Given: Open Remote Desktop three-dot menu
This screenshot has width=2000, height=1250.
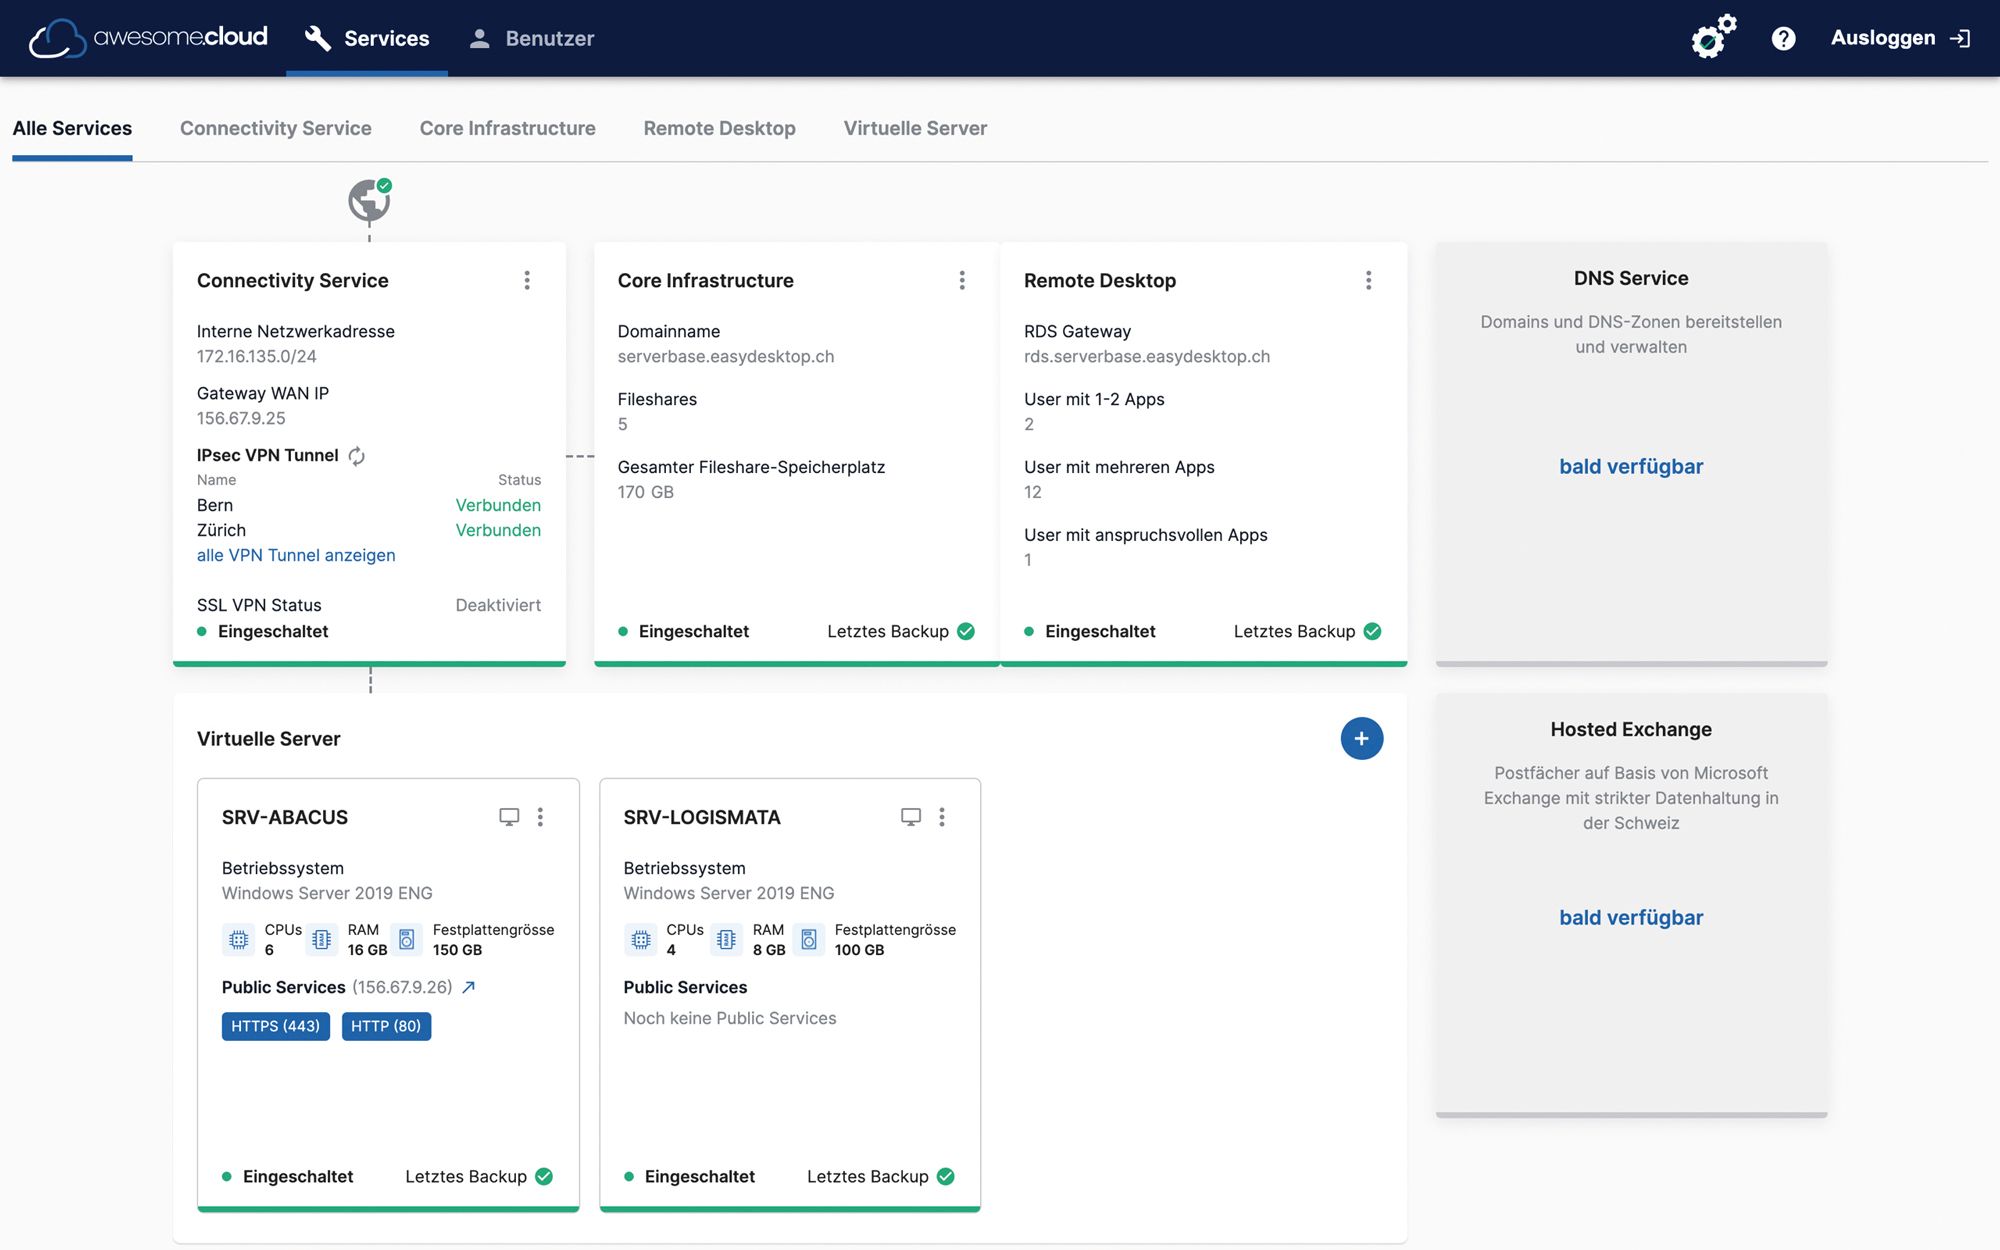Looking at the screenshot, I should coord(1368,280).
